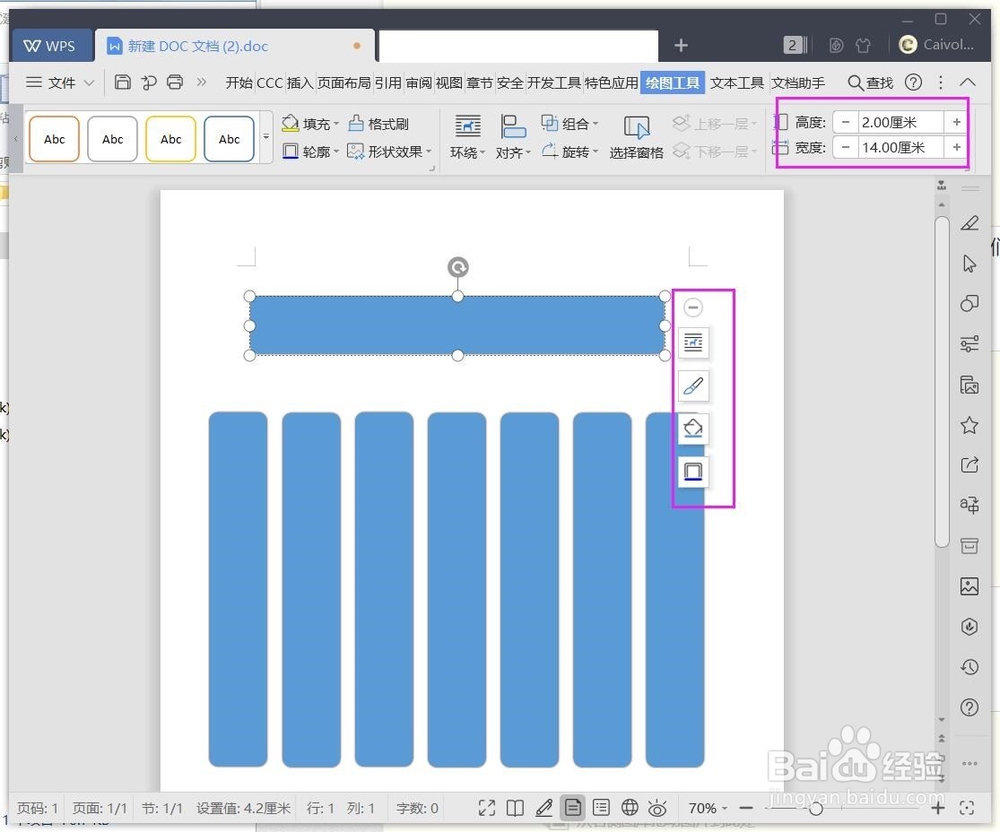
Task: Switch to the 开始 ribbon tab
Action: (239, 83)
